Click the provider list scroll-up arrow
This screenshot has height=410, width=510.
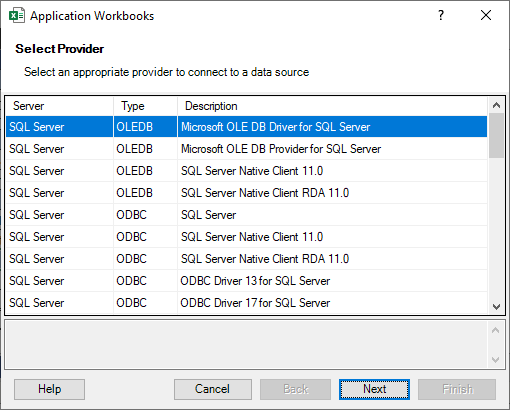point(496,106)
